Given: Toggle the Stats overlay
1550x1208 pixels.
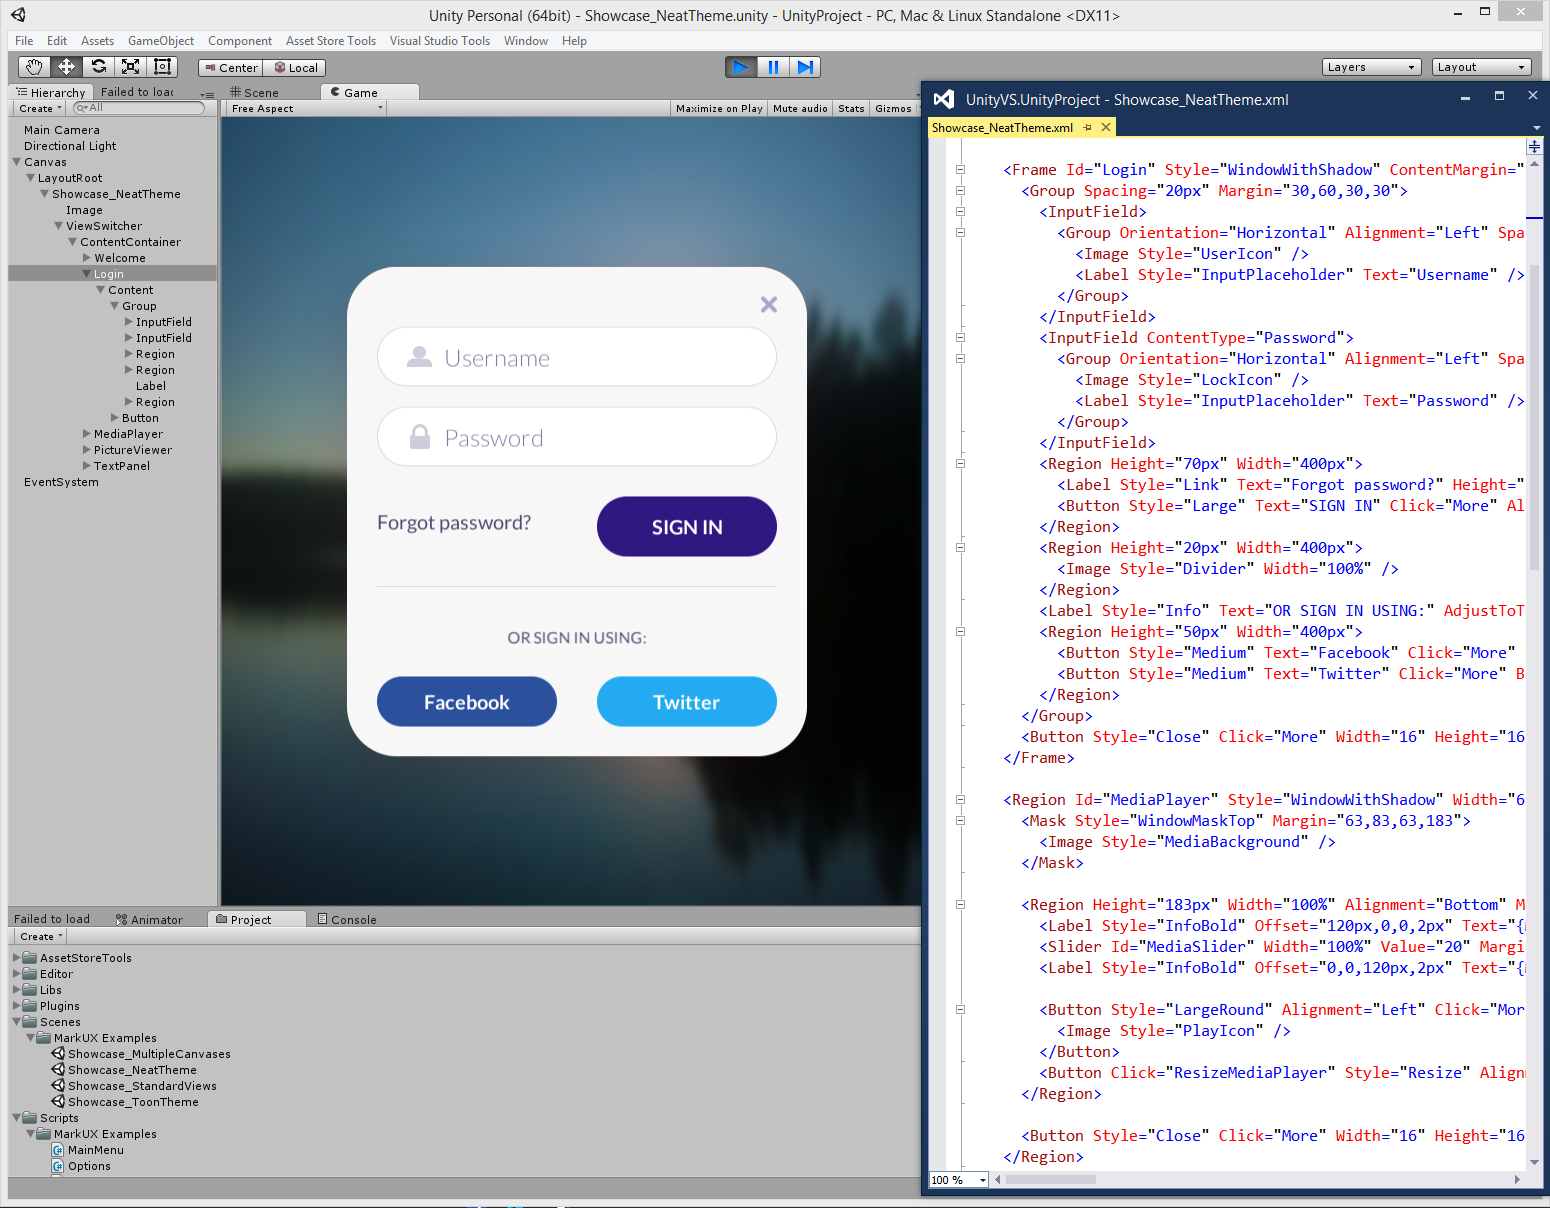Looking at the screenshot, I should click(x=850, y=108).
